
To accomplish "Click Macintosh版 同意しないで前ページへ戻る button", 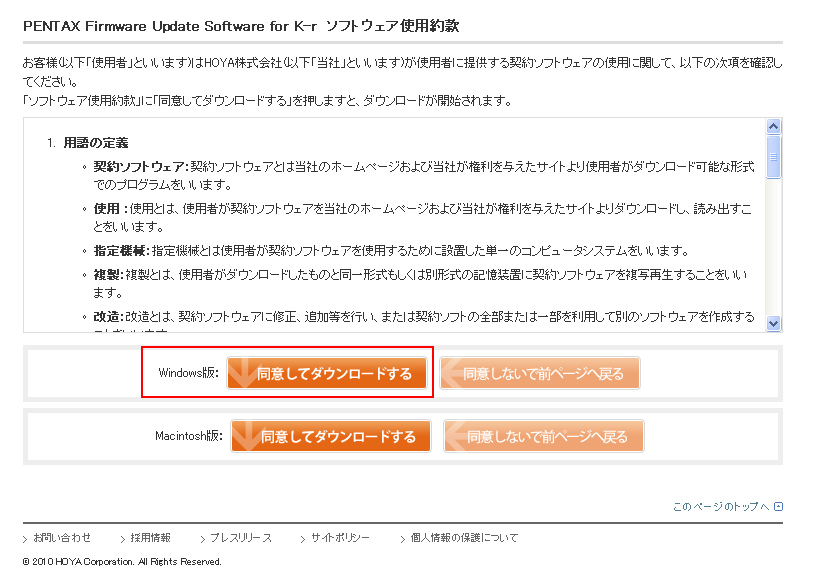I will tap(544, 436).
